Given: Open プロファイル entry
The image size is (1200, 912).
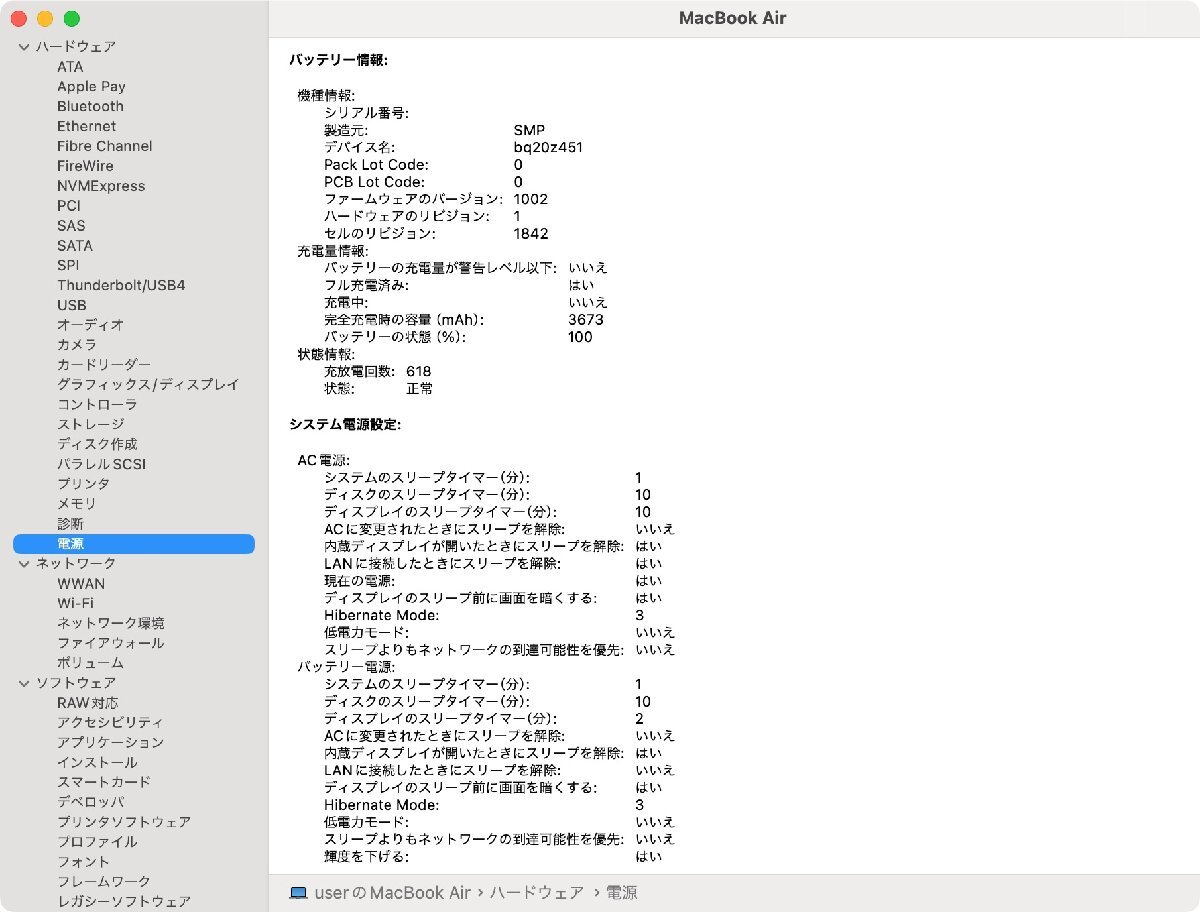Looking at the screenshot, I should coord(97,842).
